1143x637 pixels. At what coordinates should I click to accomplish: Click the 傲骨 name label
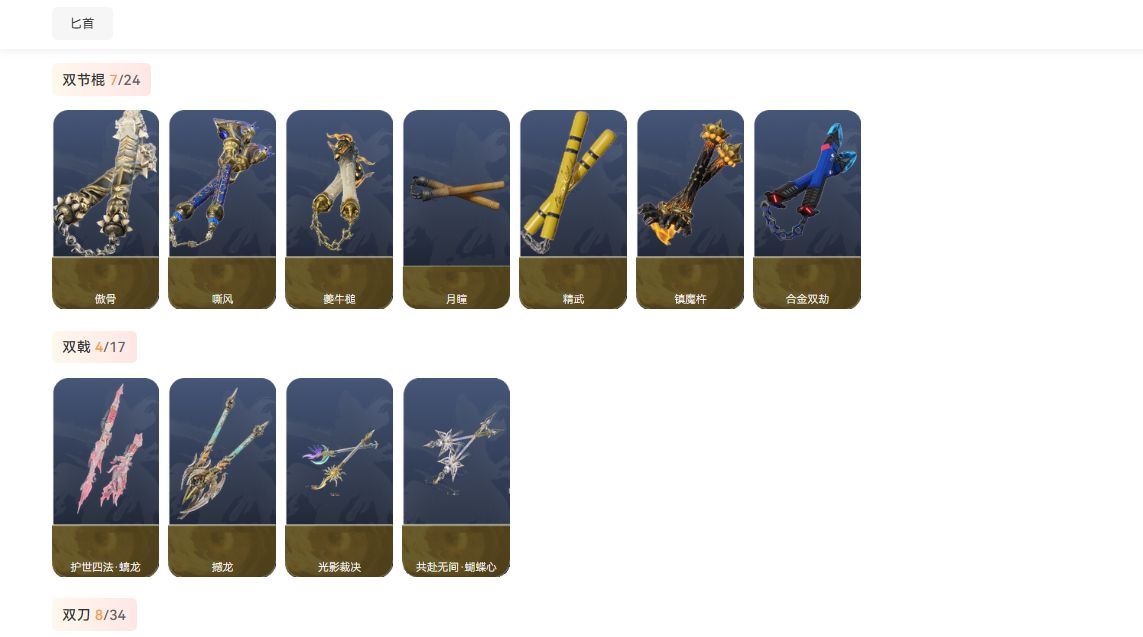tap(106, 299)
